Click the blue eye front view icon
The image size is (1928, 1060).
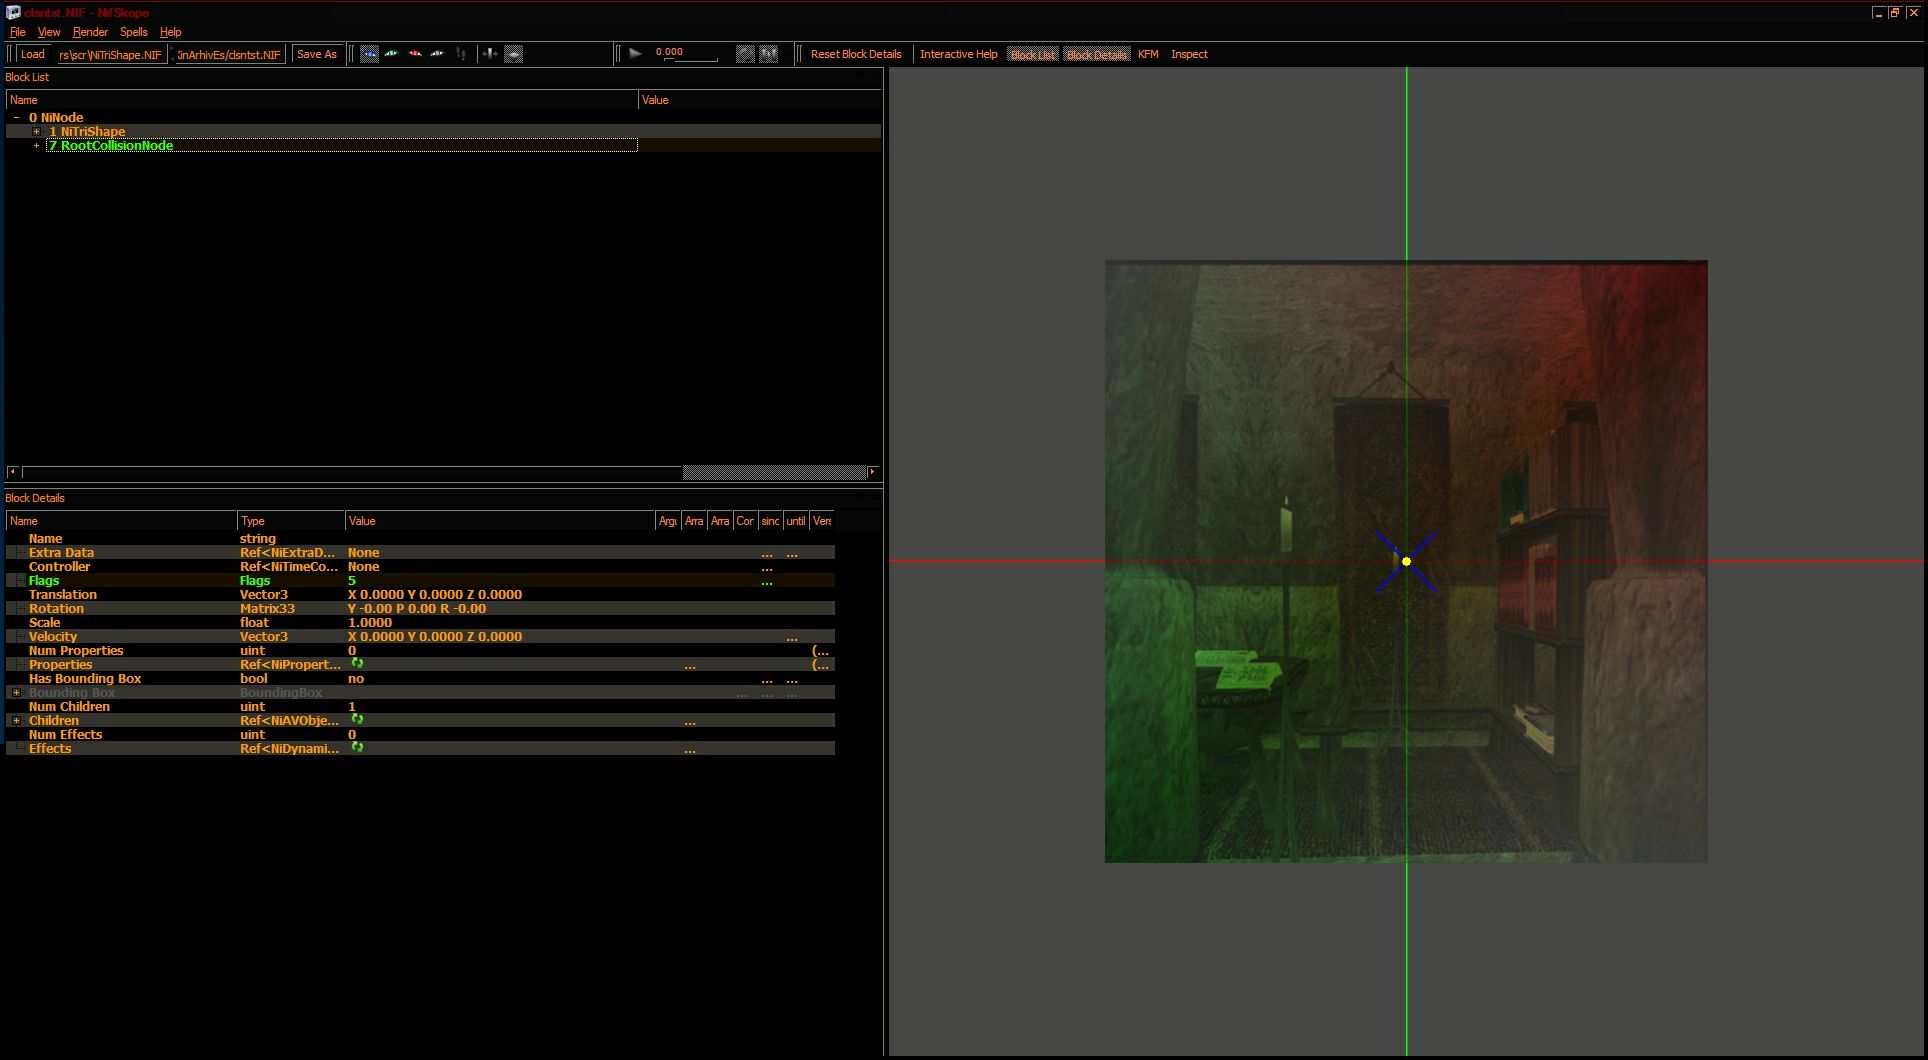[x=369, y=54]
